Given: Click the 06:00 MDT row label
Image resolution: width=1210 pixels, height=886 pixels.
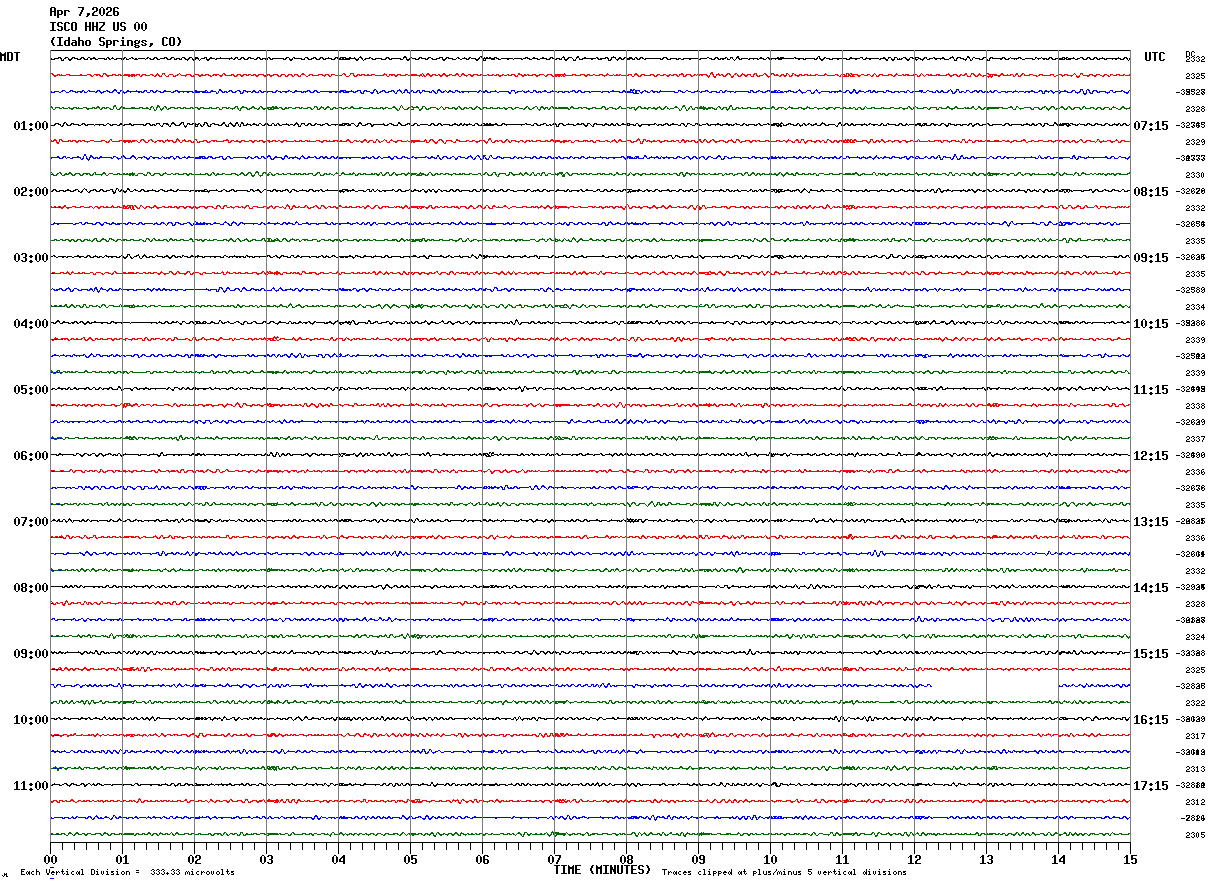Looking at the screenshot, I should pyautogui.click(x=31, y=456).
